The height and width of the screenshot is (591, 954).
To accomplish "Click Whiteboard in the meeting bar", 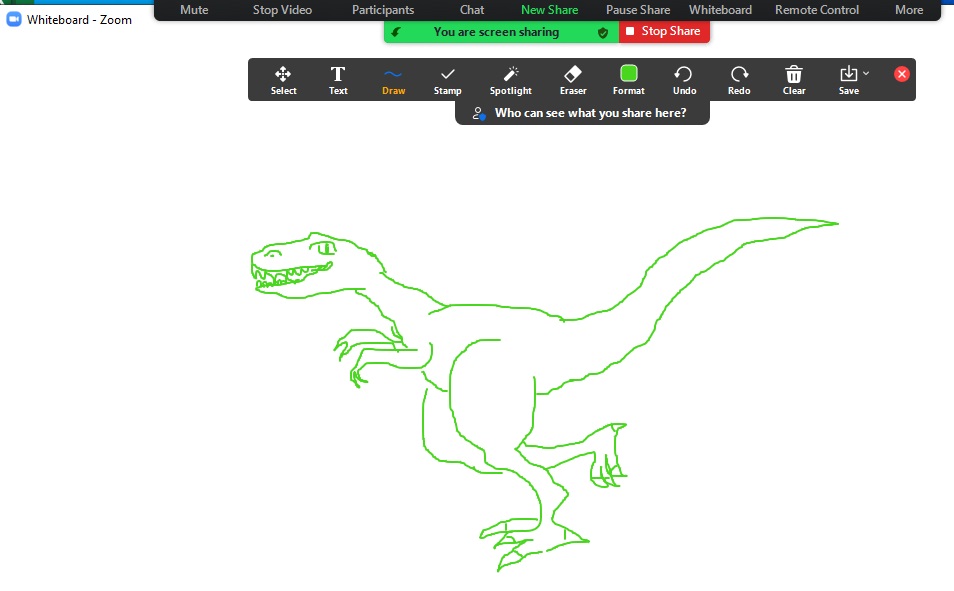I will pyautogui.click(x=720, y=10).
